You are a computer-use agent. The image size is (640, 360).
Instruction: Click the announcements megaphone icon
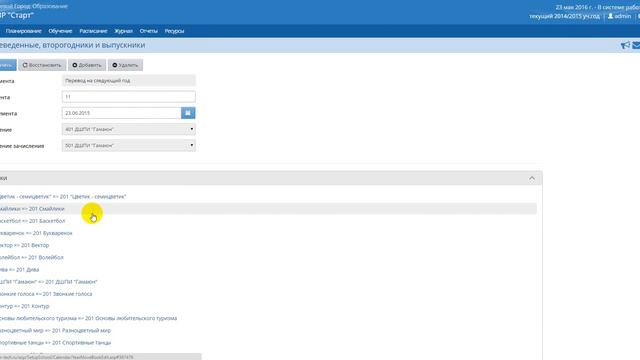click(625, 45)
